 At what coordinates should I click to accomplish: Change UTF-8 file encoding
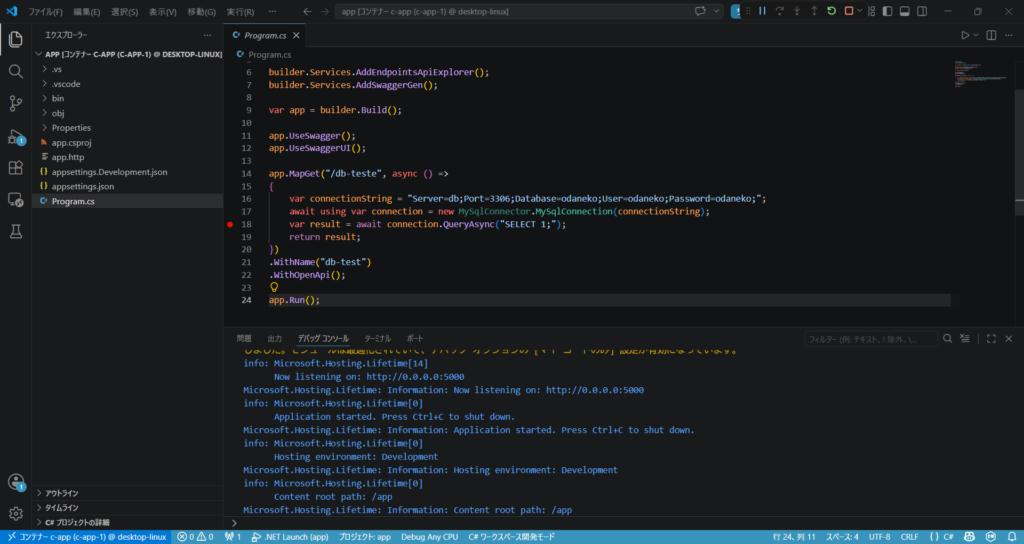[x=879, y=537]
